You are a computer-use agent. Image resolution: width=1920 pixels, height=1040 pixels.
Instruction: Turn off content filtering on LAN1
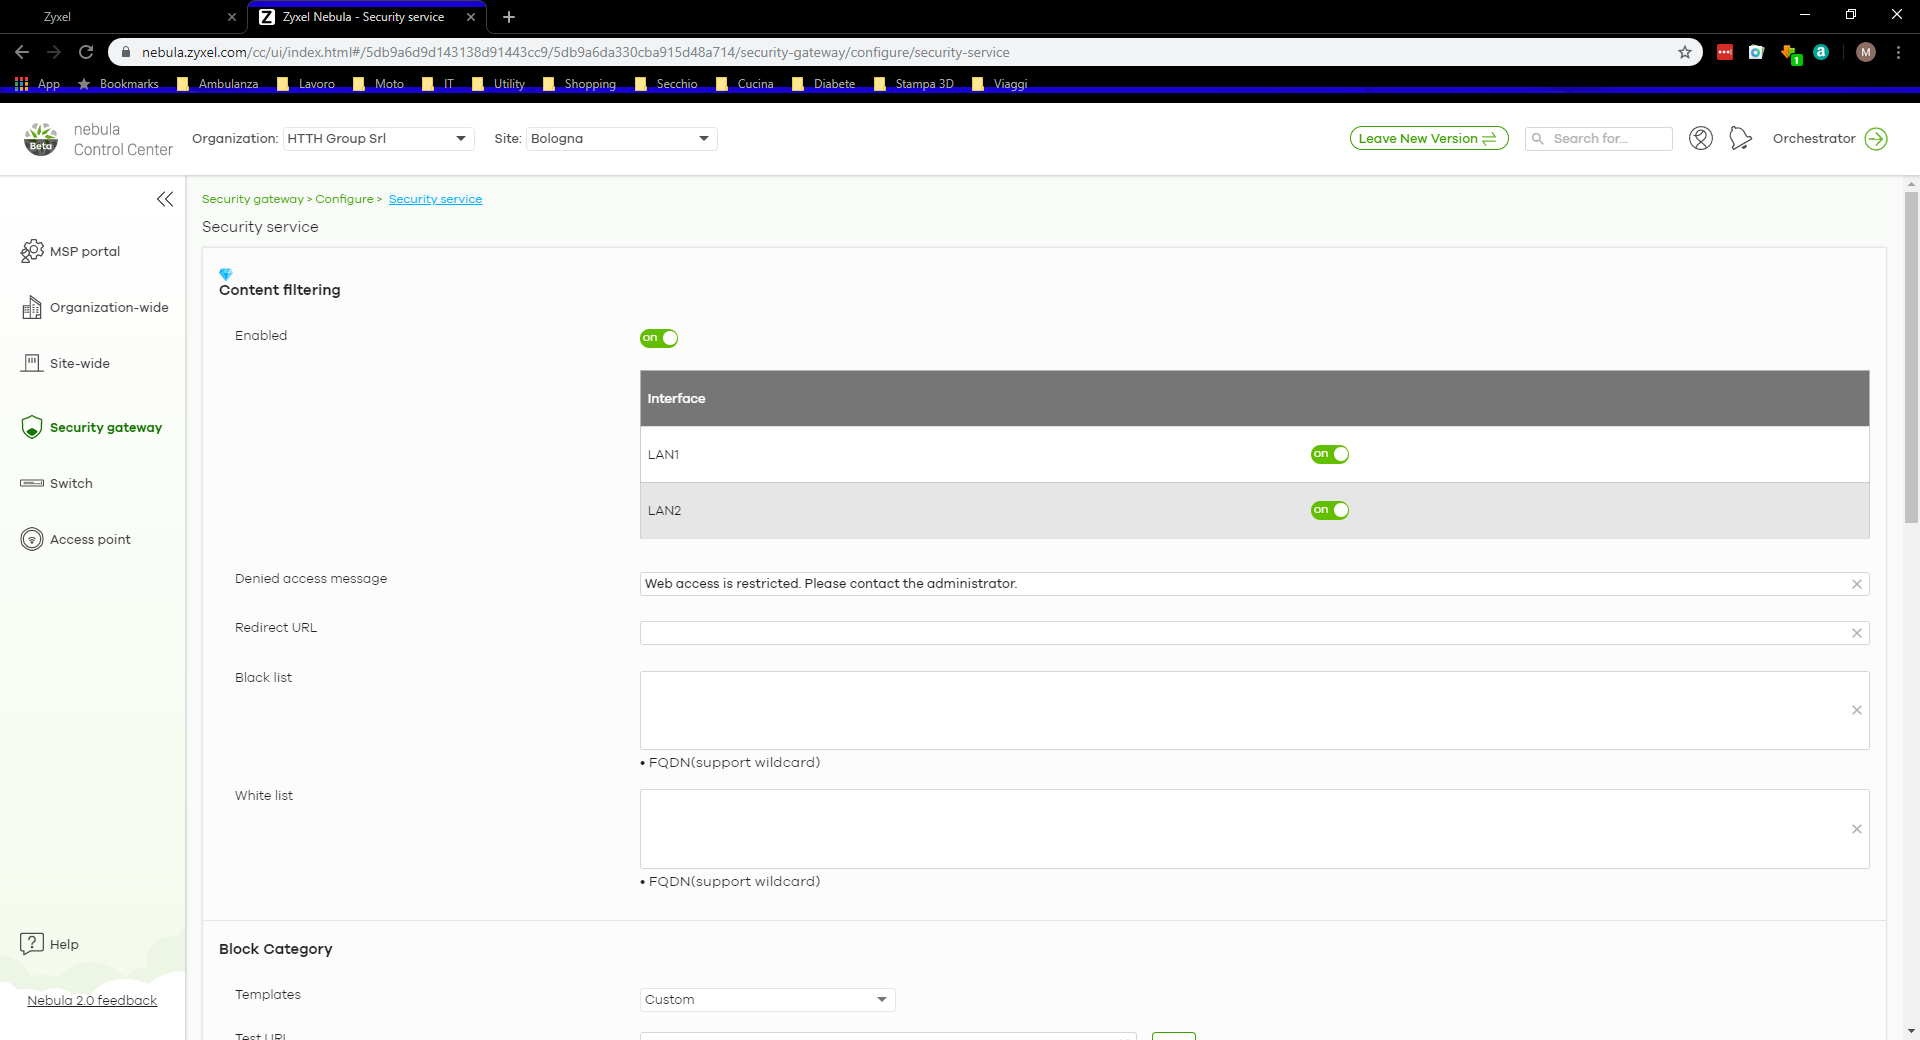(x=1330, y=454)
